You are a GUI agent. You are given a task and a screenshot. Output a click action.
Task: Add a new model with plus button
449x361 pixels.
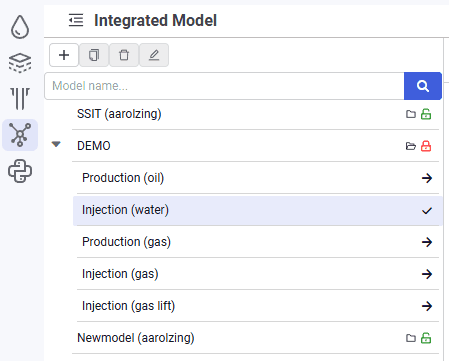tap(64, 55)
